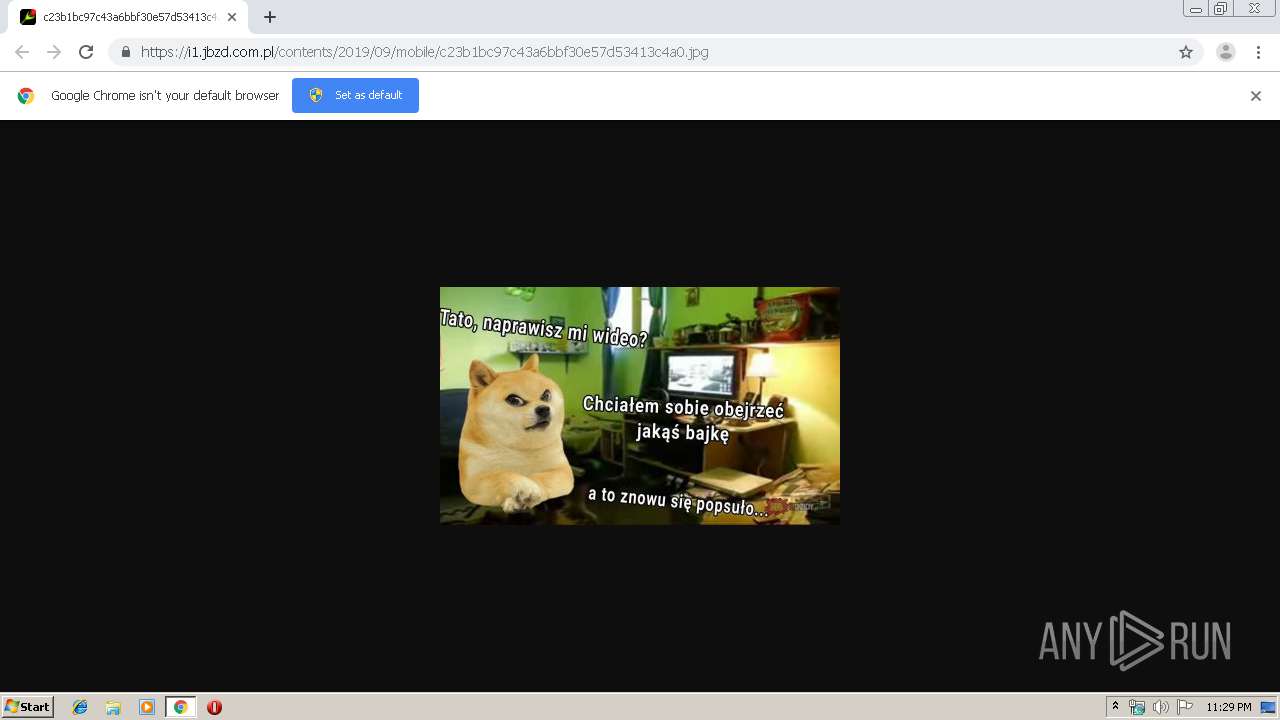Open the Windows Start menu
The height and width of the screenshot is (720, 1280).
tap(28, 707)
